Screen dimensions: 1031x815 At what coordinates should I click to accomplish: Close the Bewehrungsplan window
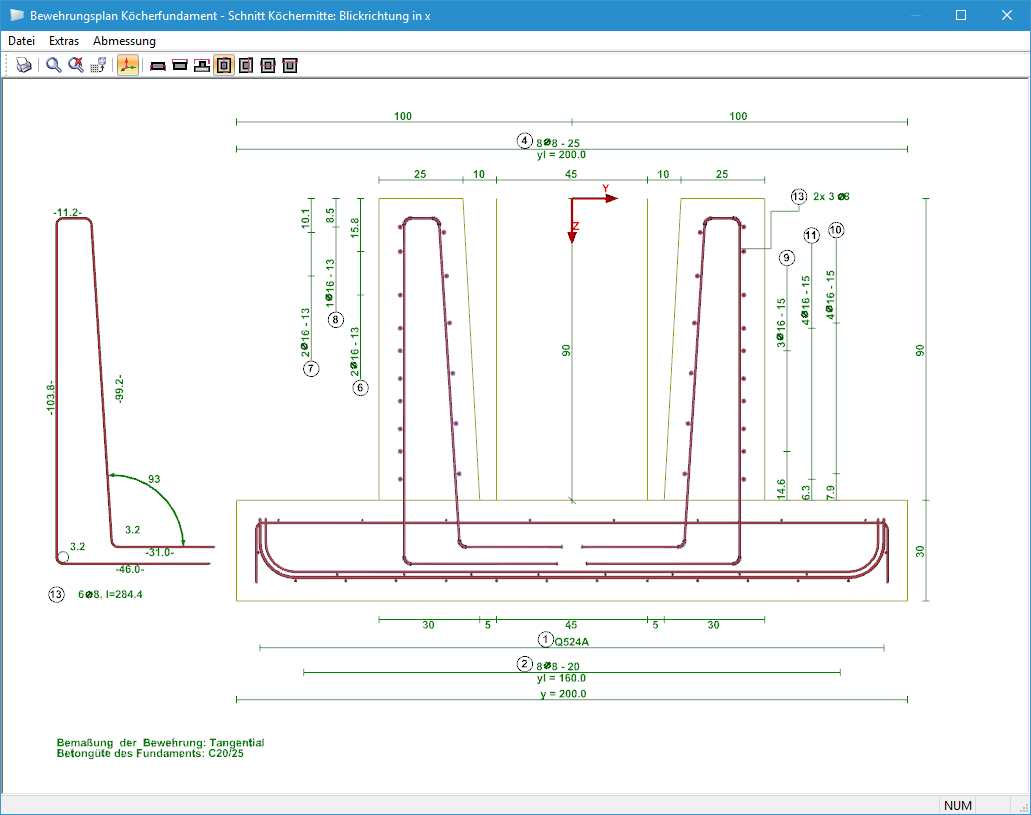click(1007, 15)
